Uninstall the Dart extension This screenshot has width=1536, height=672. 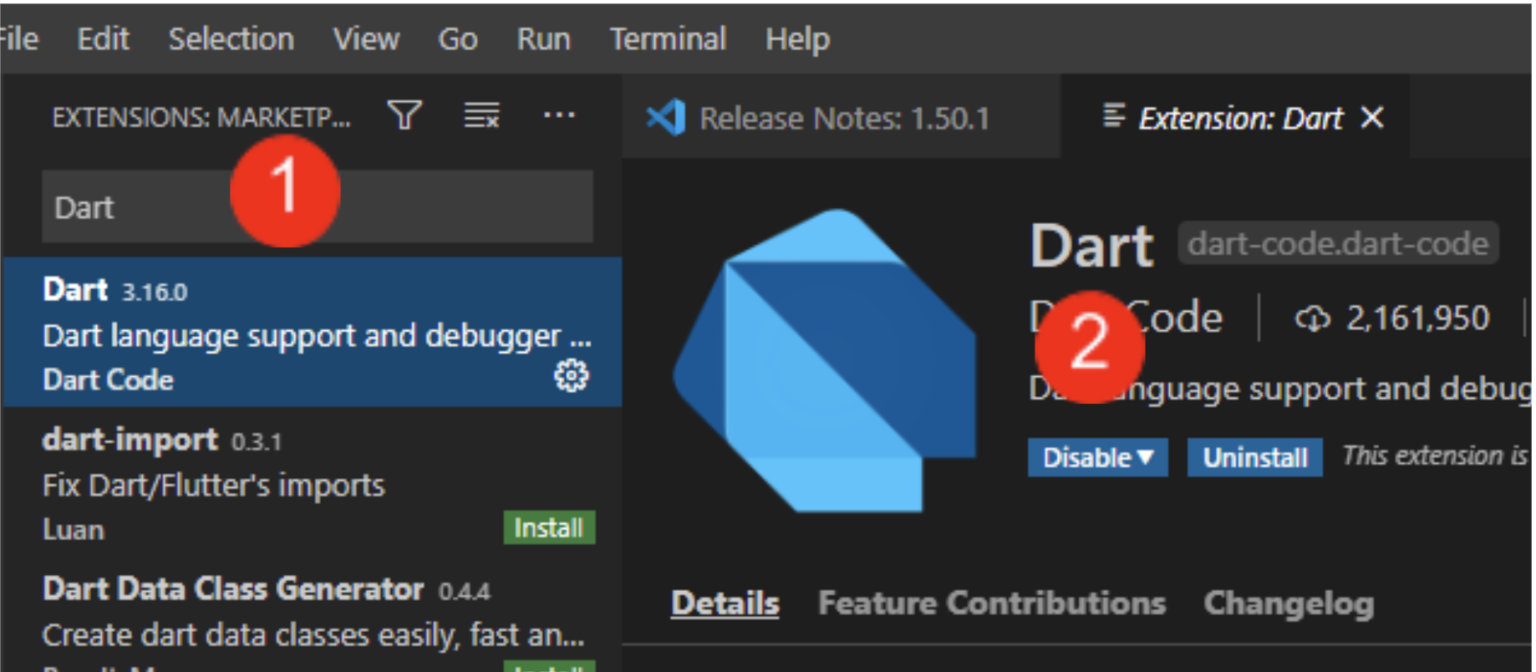(1255, 458)
